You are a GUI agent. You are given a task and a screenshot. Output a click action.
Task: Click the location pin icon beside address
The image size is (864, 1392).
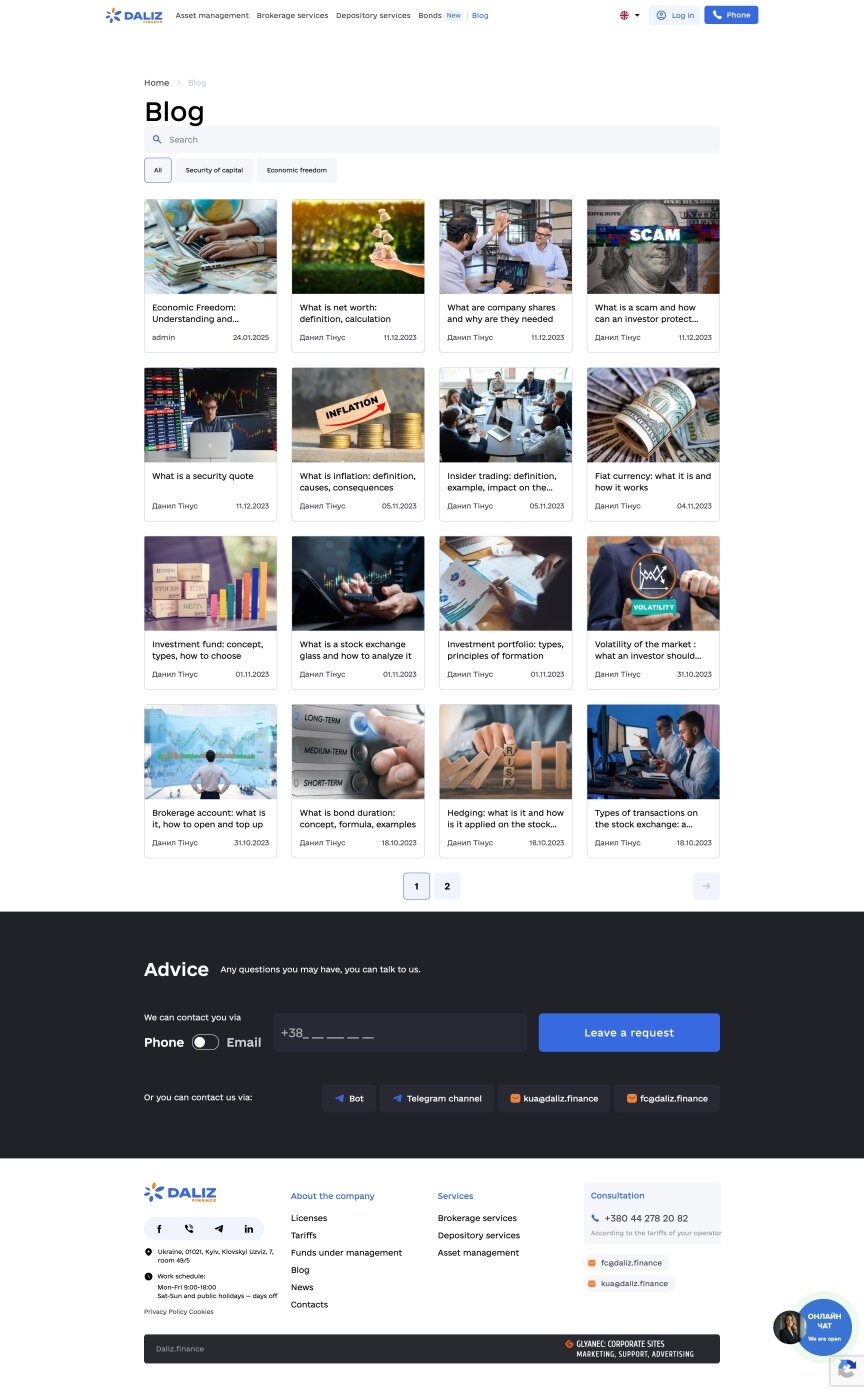tap(149, 1251)
